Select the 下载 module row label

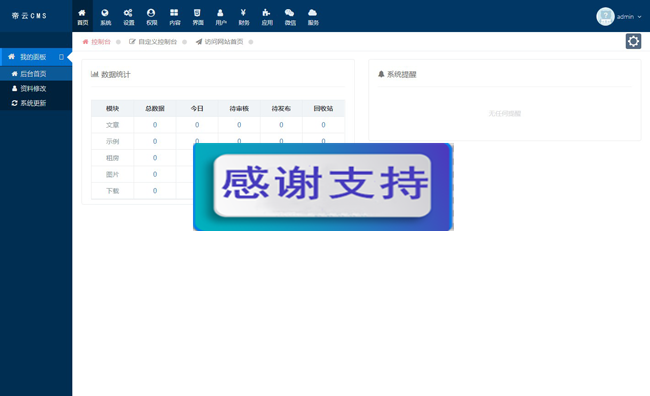click(112, 191)
